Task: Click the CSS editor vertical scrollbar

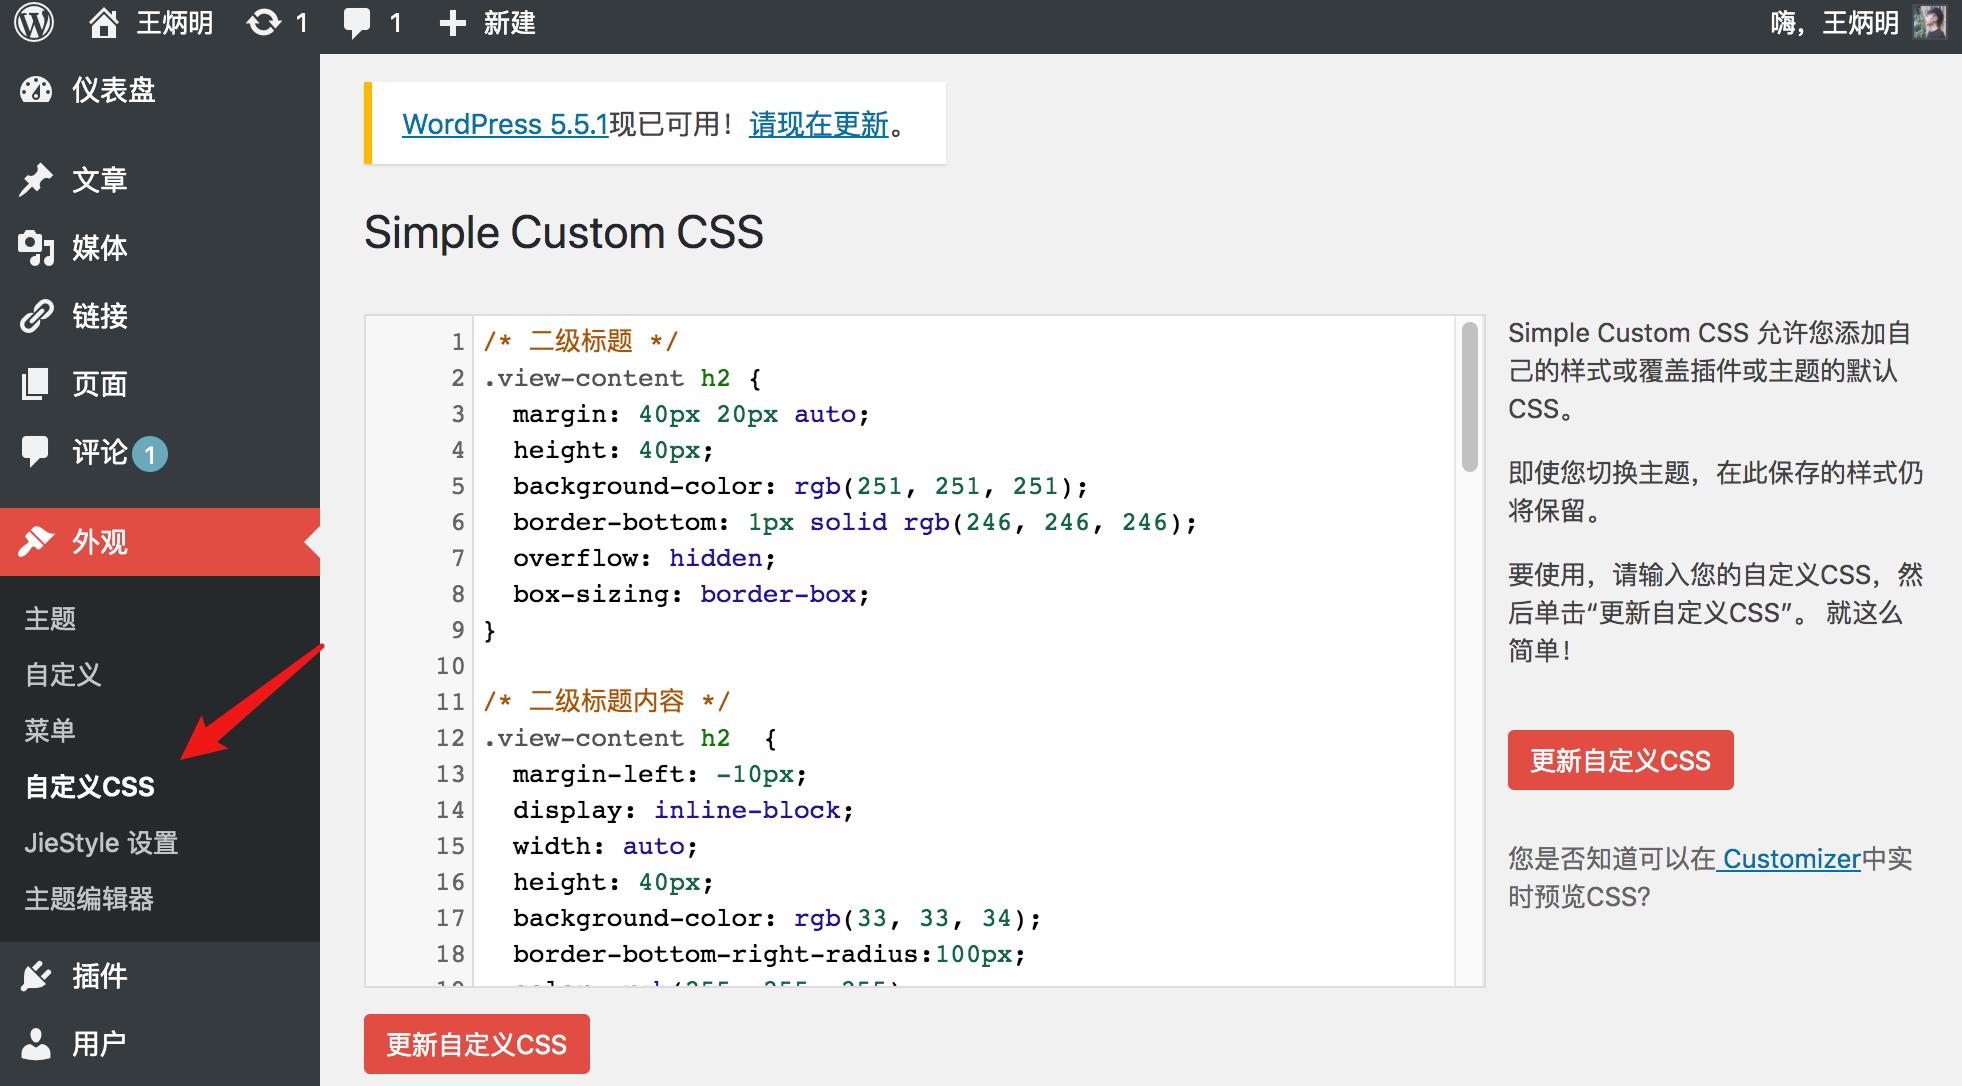Action: pos(1469,397)
